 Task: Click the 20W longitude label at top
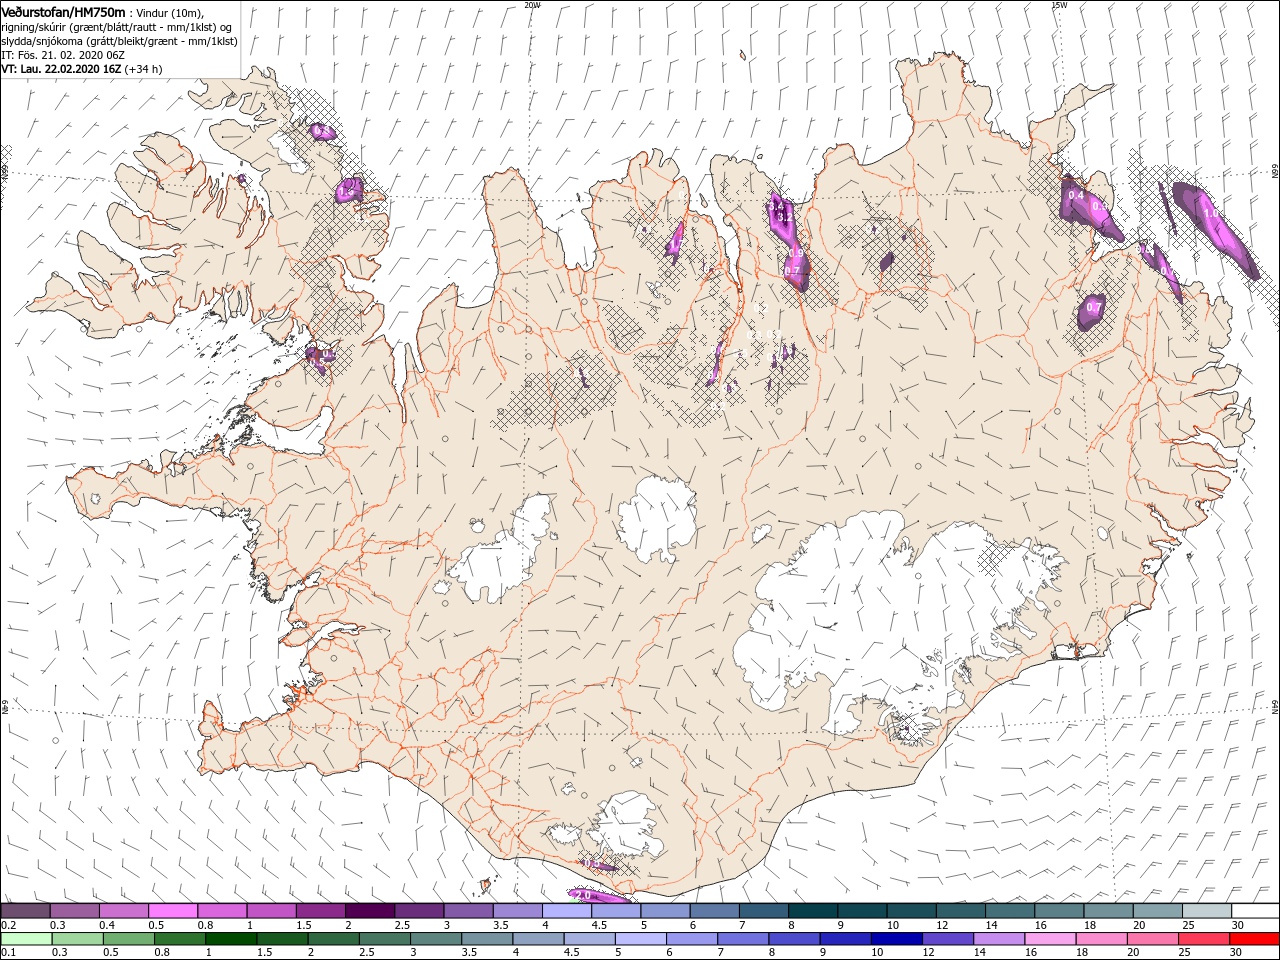point(532,4)
